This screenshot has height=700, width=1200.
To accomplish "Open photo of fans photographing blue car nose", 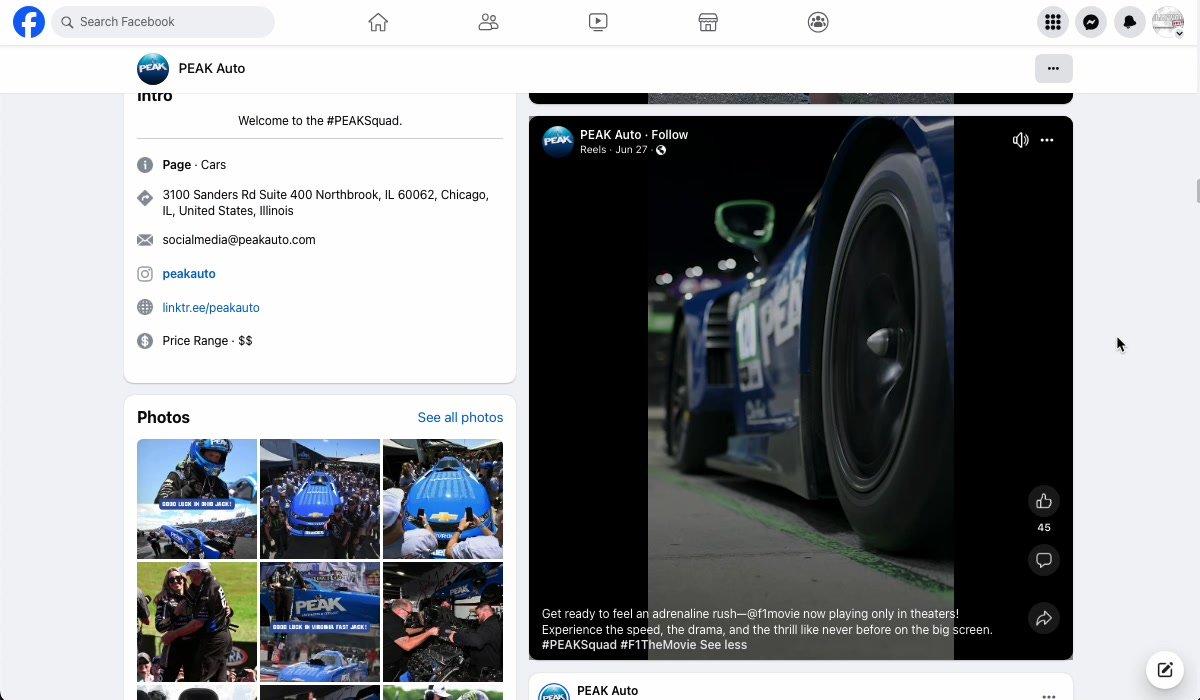I will [443, 499].
